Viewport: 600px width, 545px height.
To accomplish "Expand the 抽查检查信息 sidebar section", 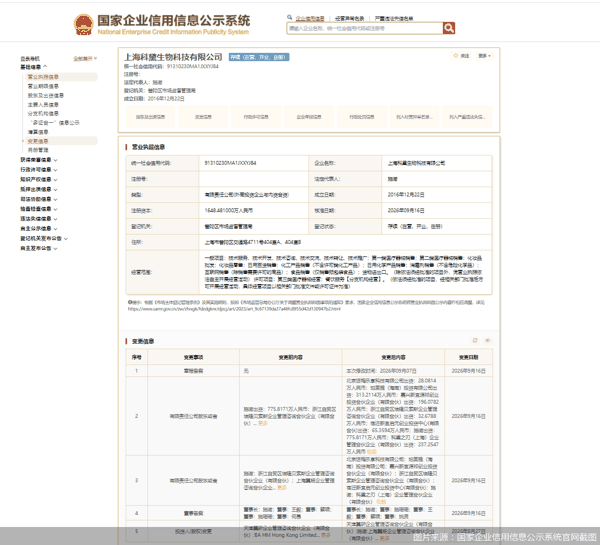I will [39, 209].
